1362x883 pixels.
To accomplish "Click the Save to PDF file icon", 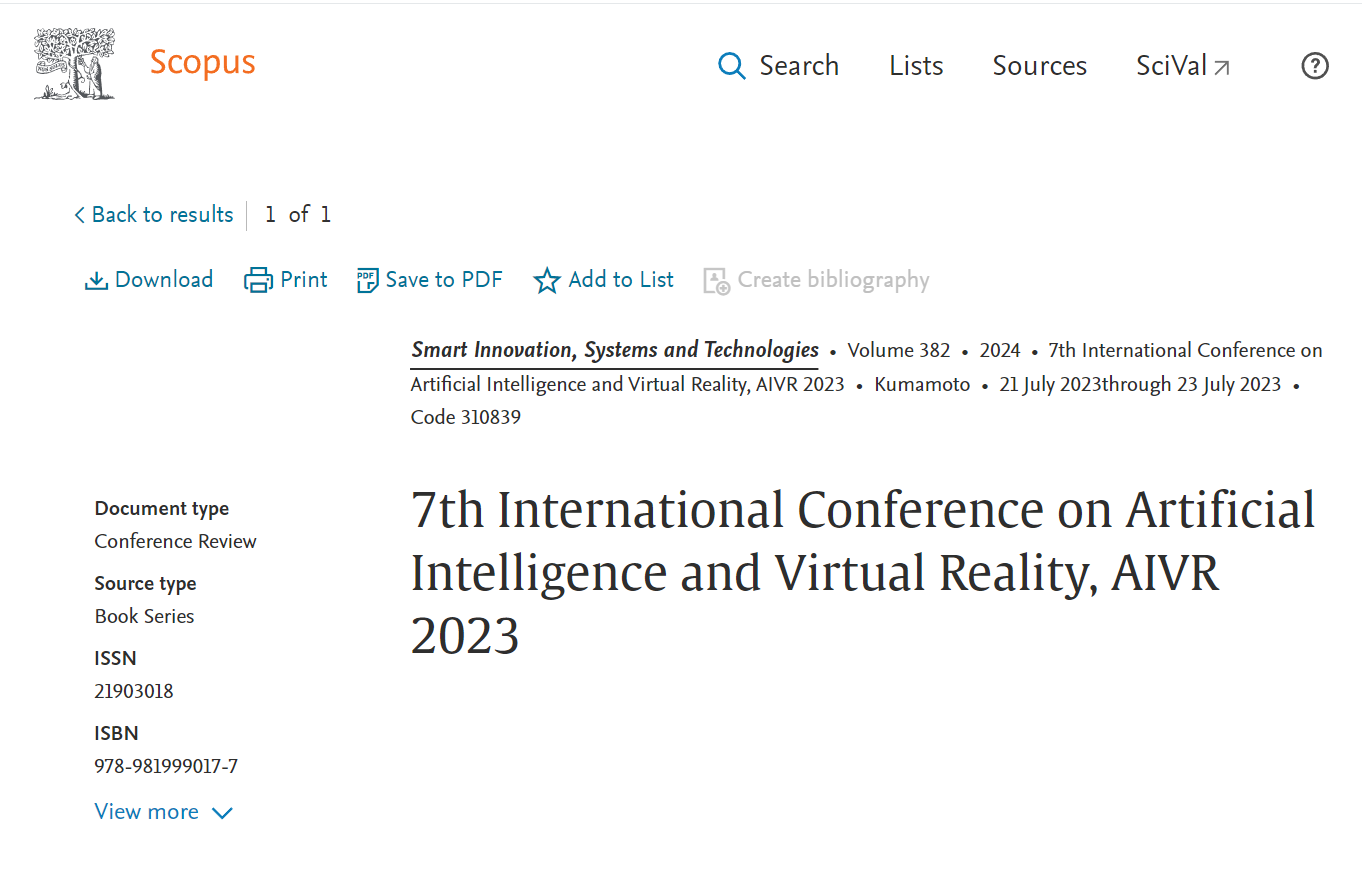I will tap(367, 281).
